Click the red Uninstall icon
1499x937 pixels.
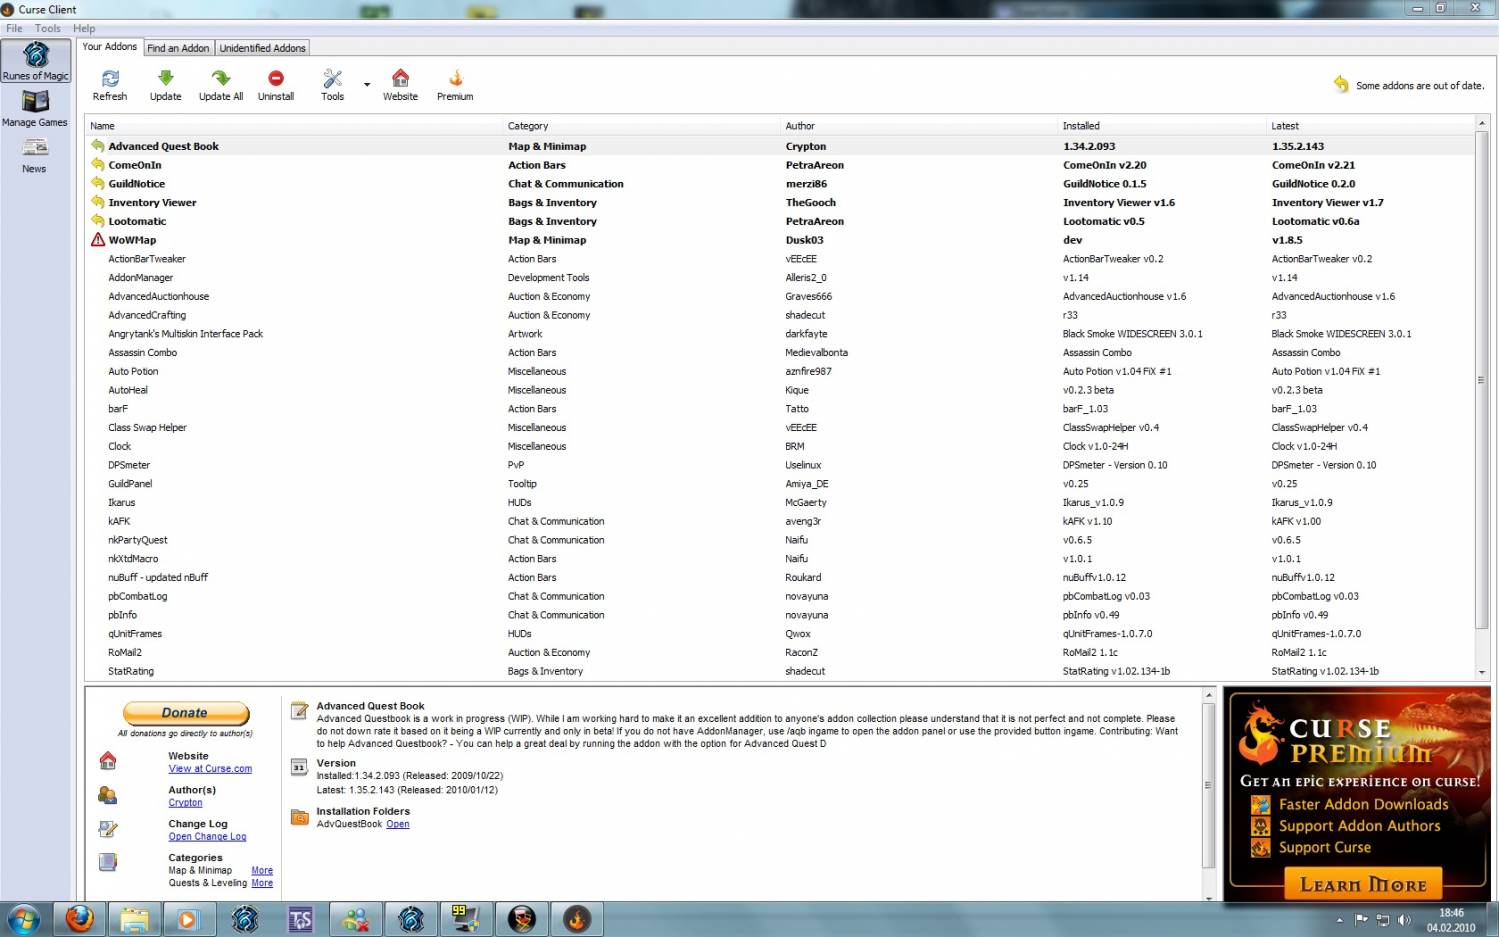[x=276, y=78]
